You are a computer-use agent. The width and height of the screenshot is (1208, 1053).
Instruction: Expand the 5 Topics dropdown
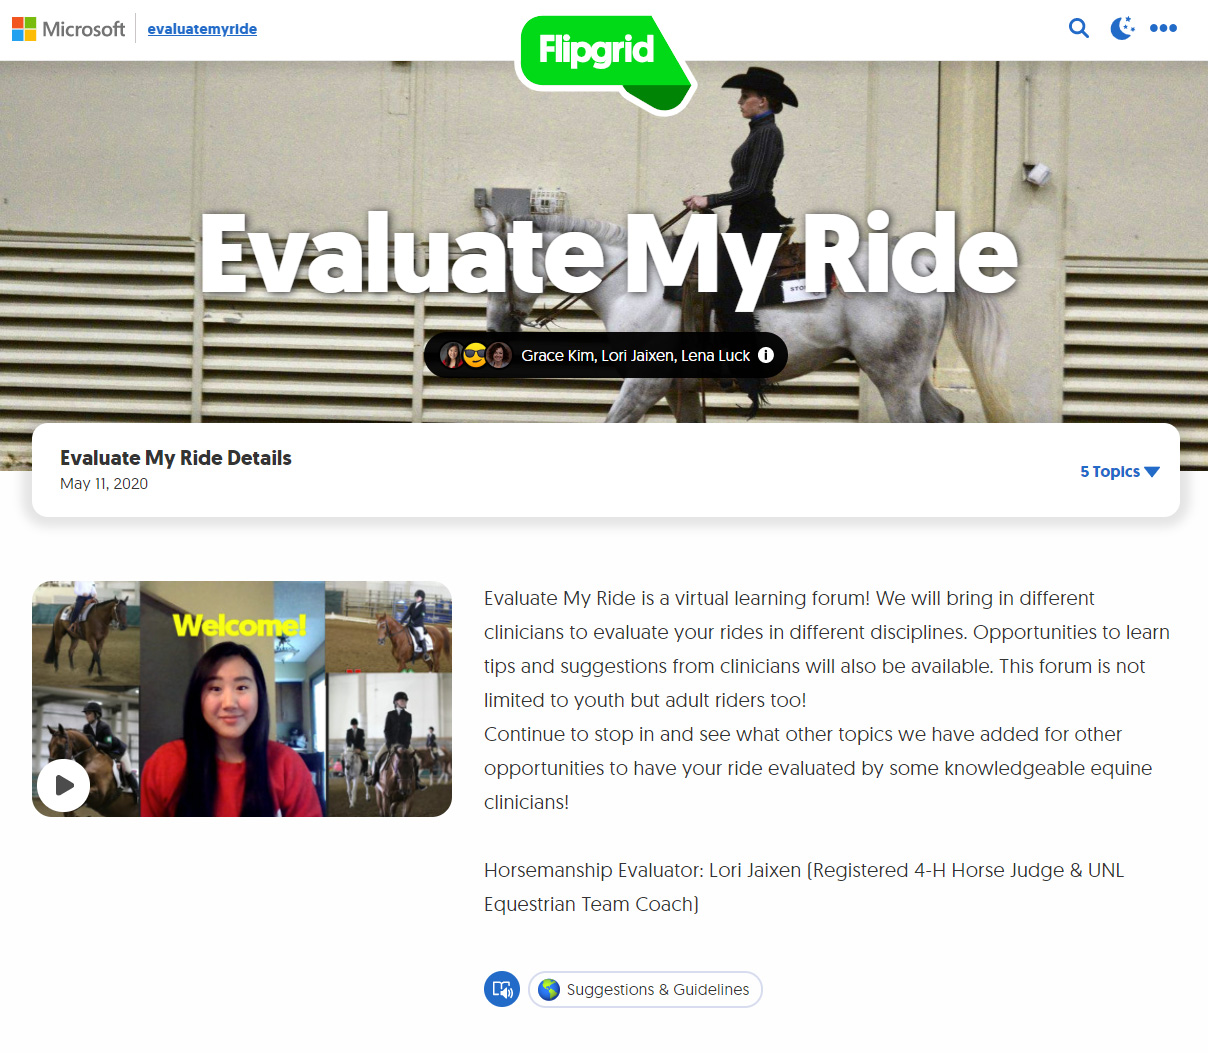pyautogui.click(x=1110, y=471)
